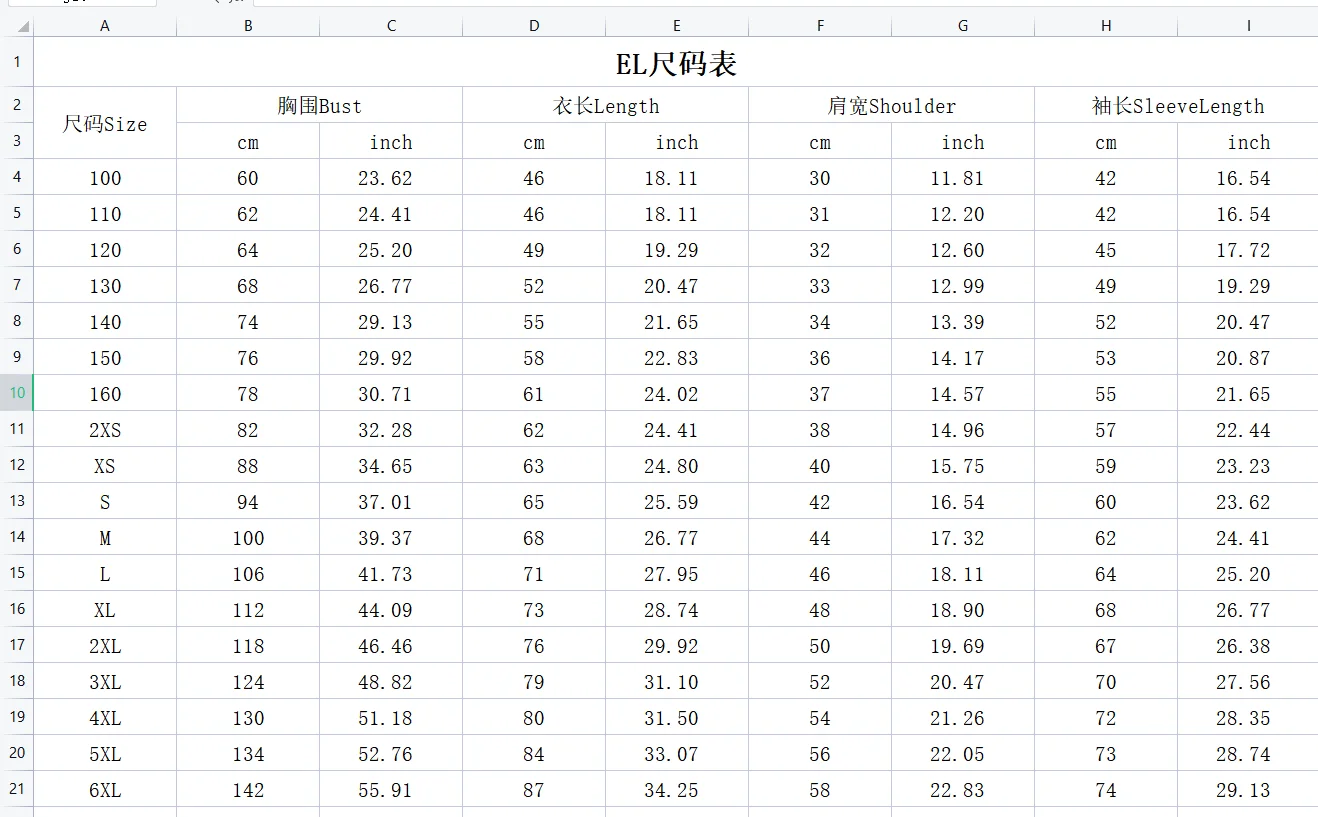Select column header A
This screenshot has width=1318, height=817.
coord(104,24)
